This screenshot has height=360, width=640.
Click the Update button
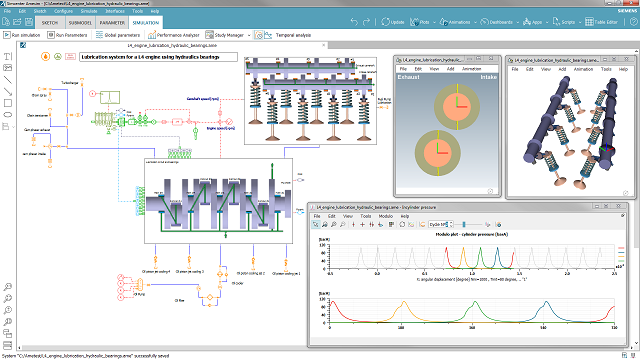point(393,22)
